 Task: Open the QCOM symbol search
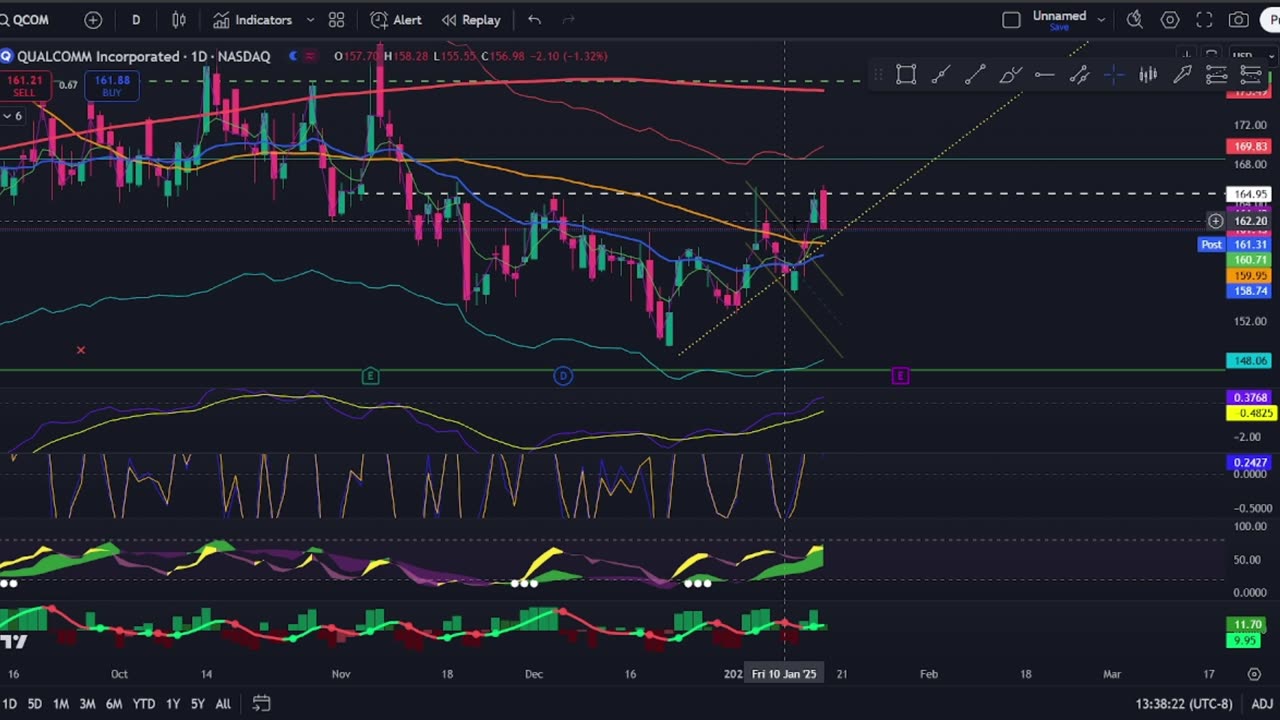coord(26,20)
